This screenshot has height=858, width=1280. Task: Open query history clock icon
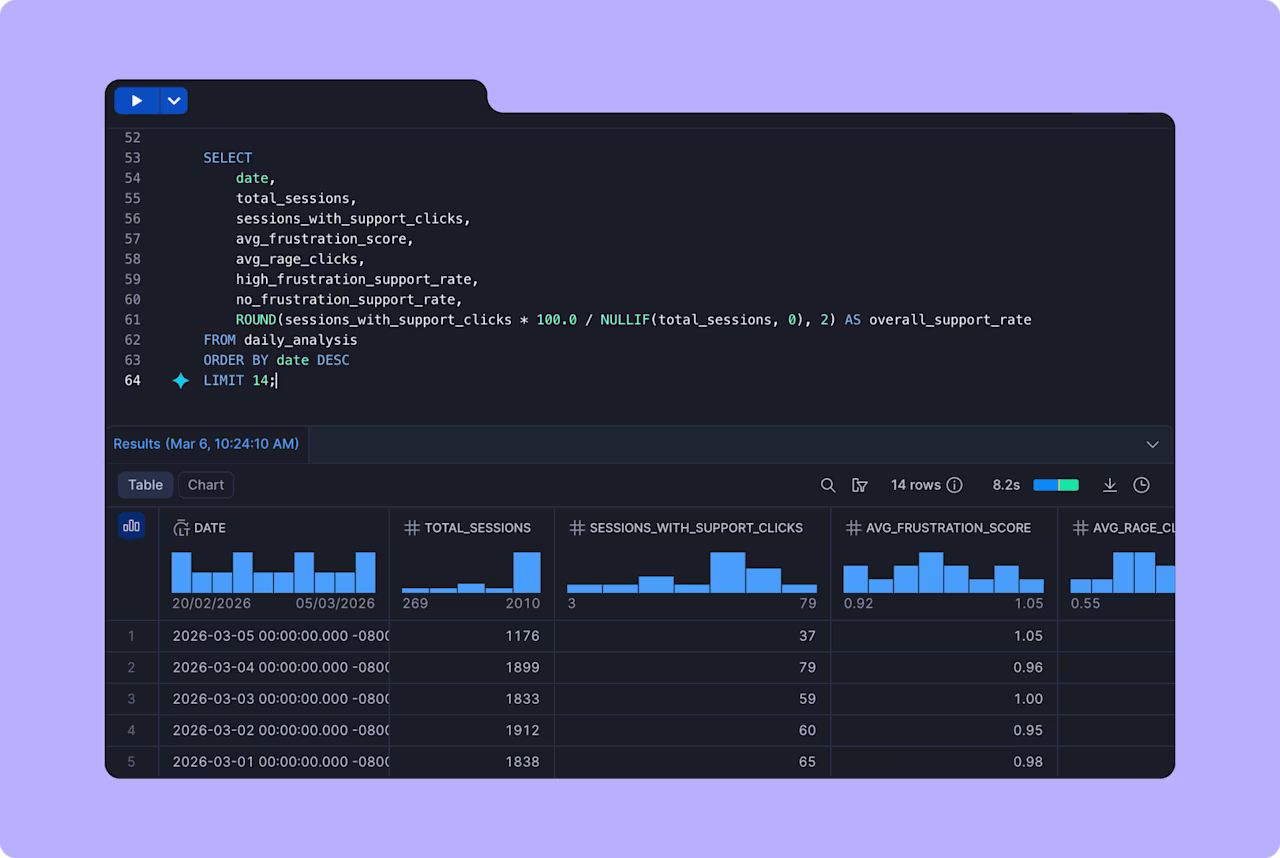tap(1141, 485)
